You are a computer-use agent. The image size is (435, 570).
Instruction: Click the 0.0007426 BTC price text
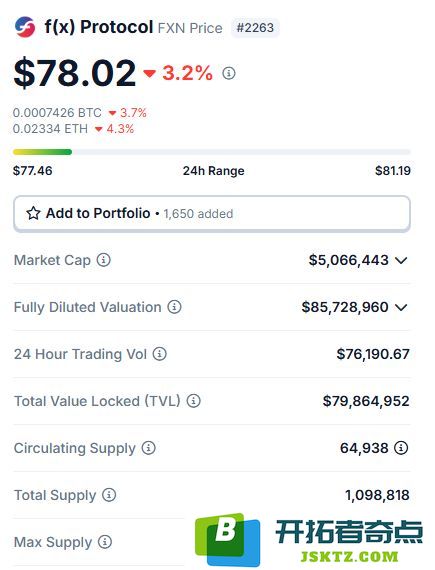pyautogui.click(x=57, y=113)
